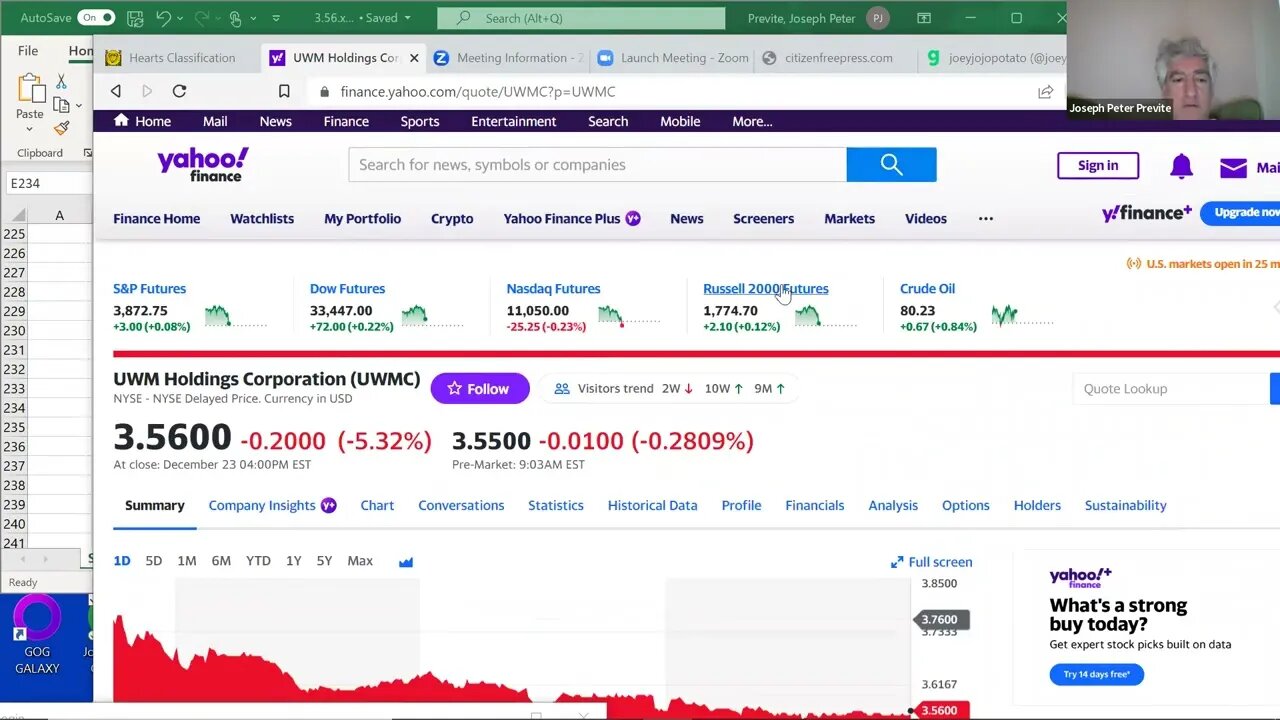Click the Follow star button for UWMC

[480, 388]
